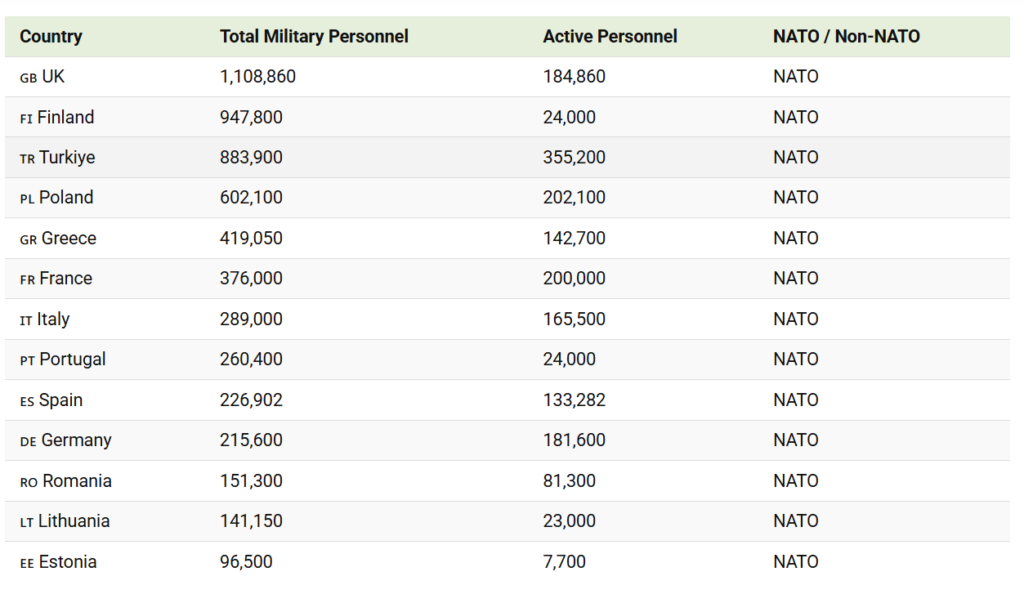Click the Country column header
The width and height of the screenshot is (1024, 603).
(51, 36)
